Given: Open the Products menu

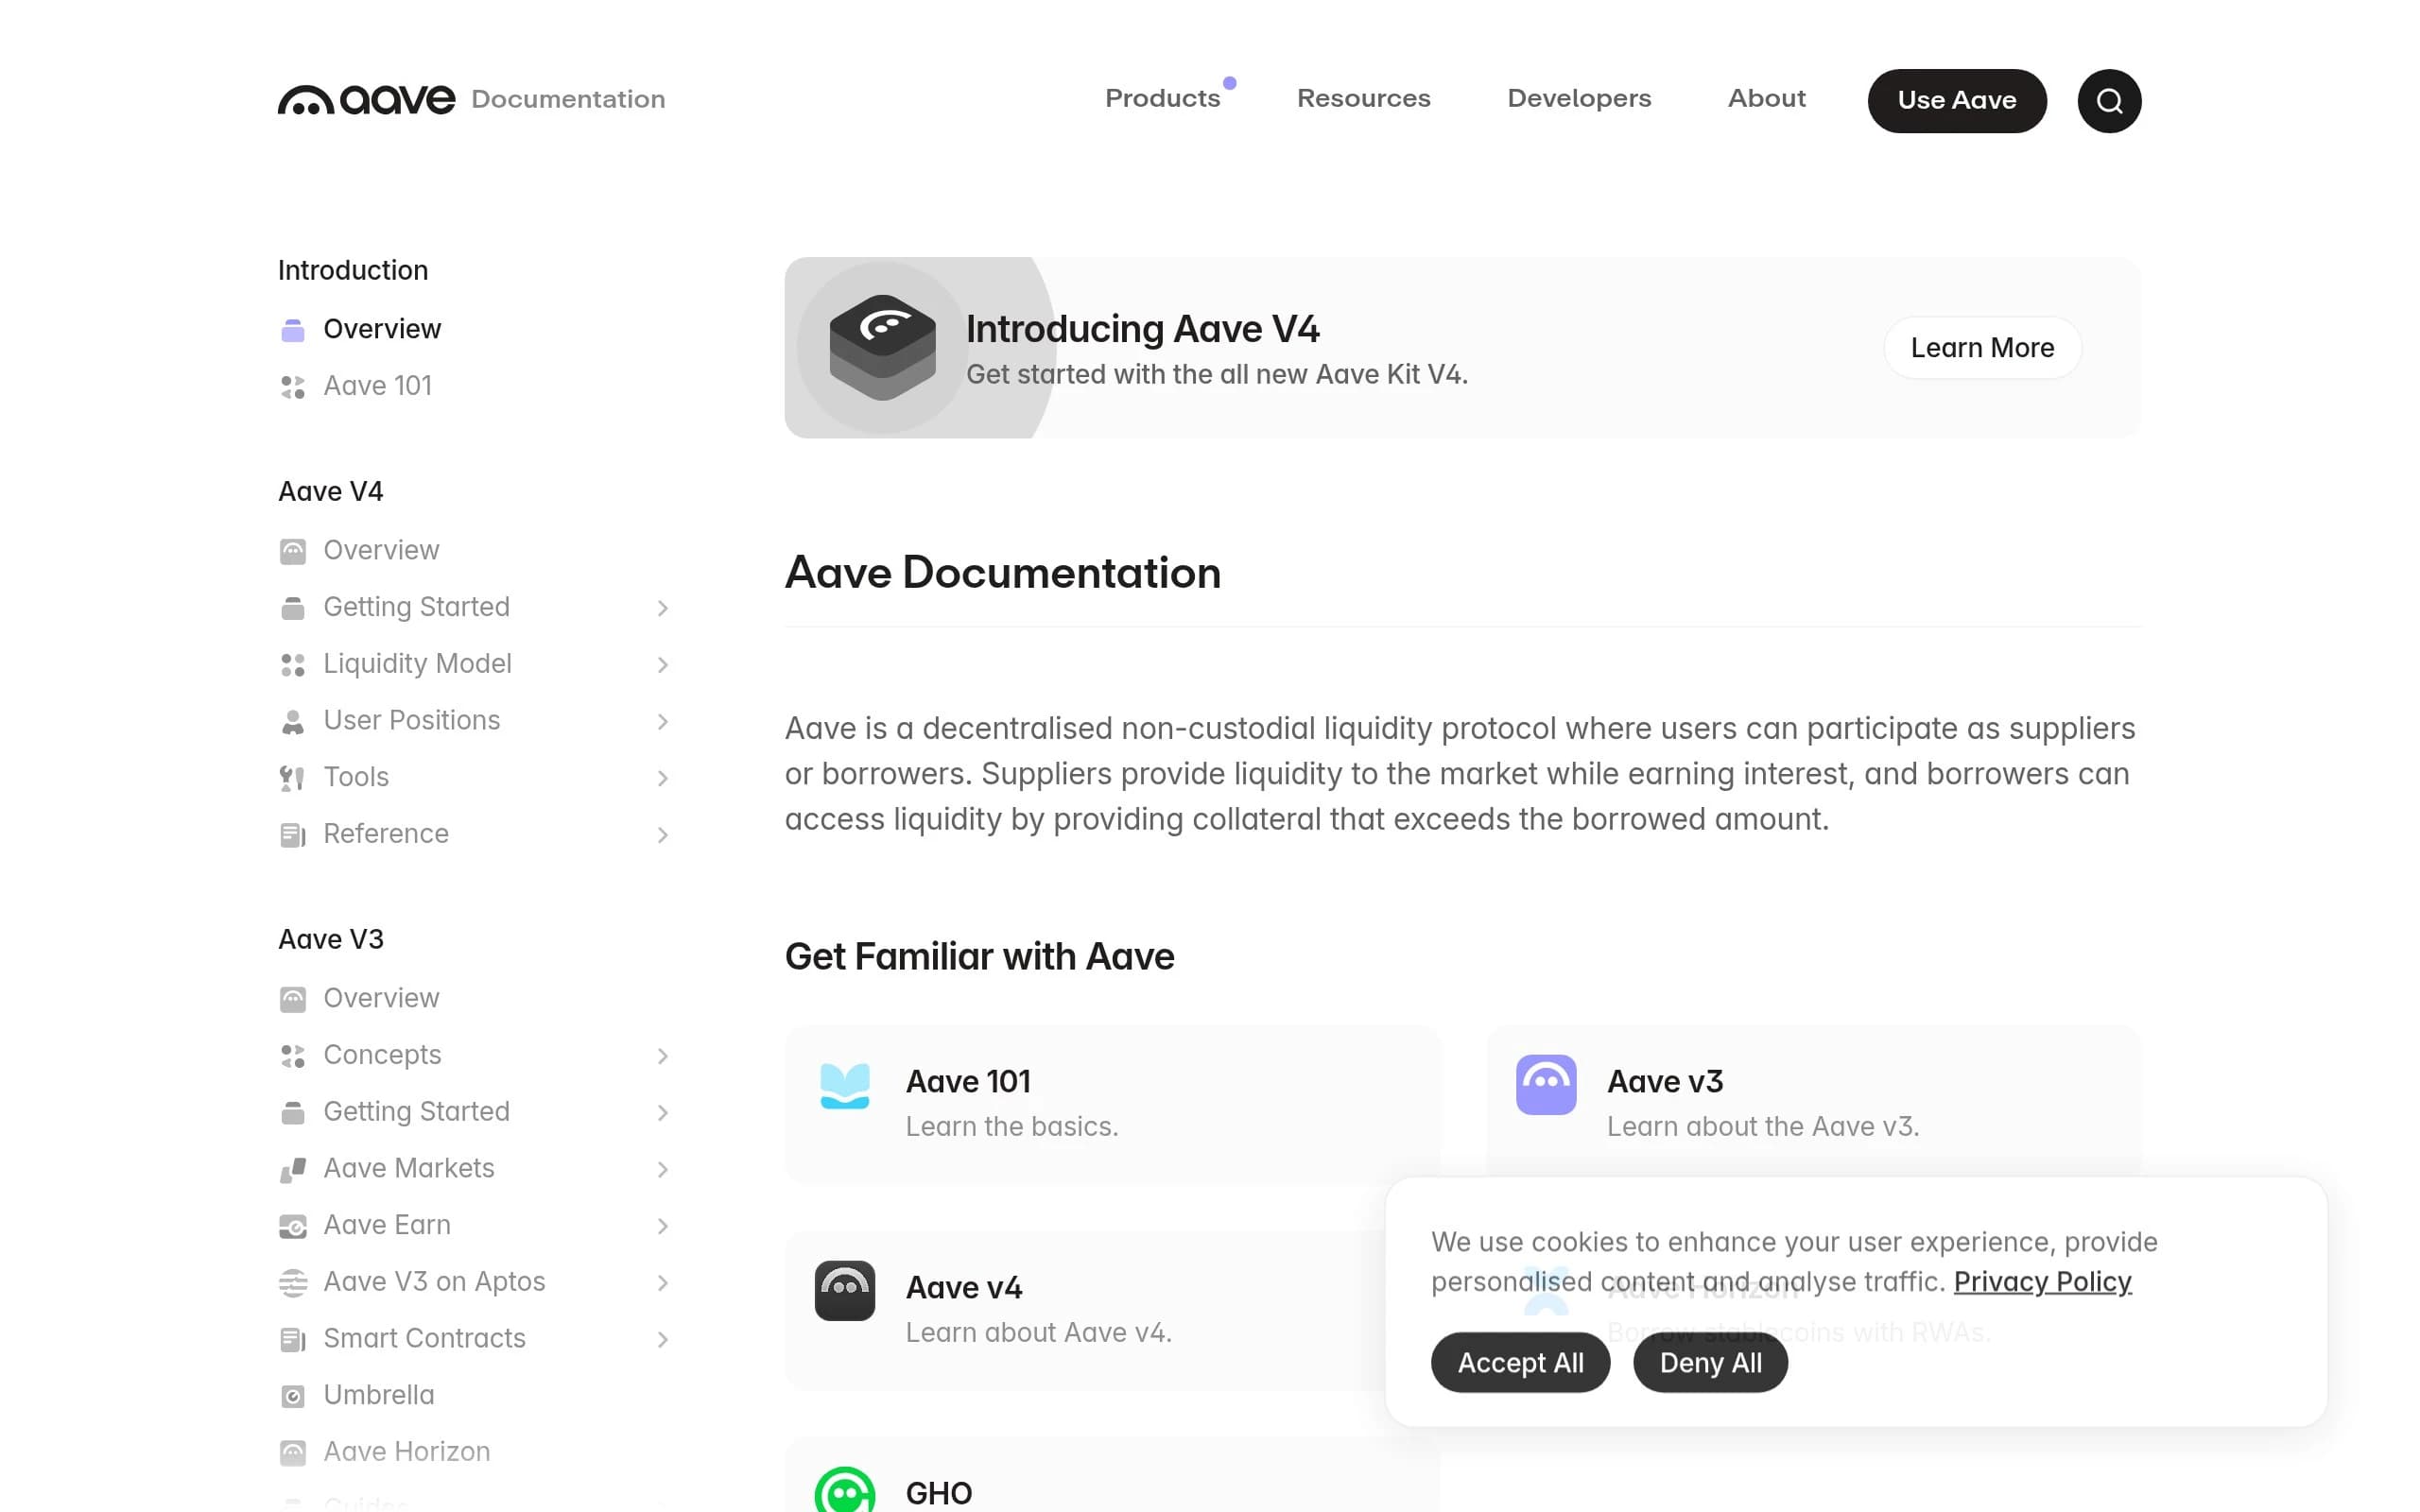Looking at the screenshot, I should pos(1164,98).
